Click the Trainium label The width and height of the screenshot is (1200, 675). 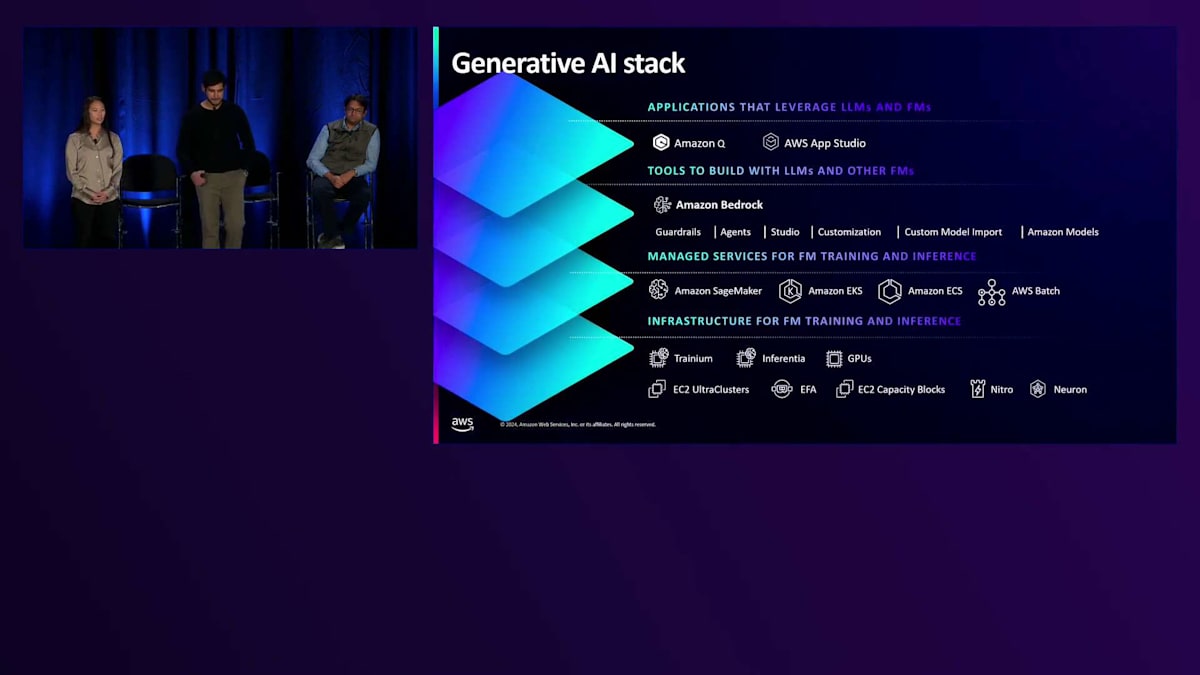click(693, 358)
